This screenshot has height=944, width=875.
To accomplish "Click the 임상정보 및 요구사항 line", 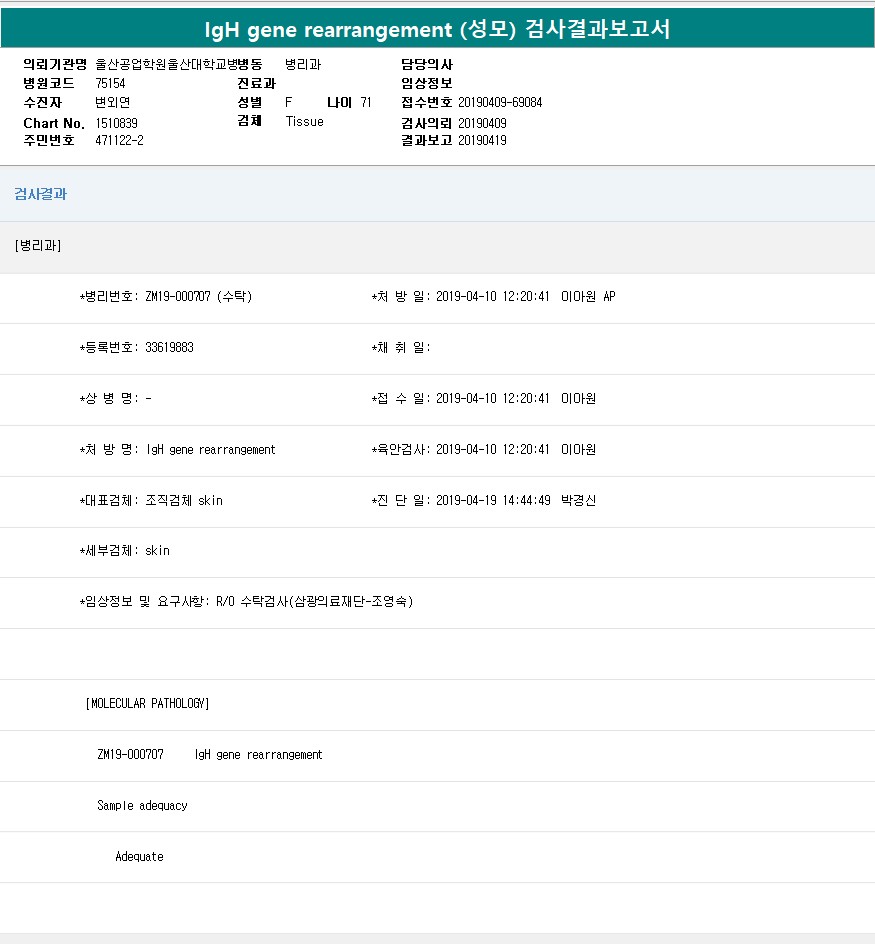I will coord(246,602).
